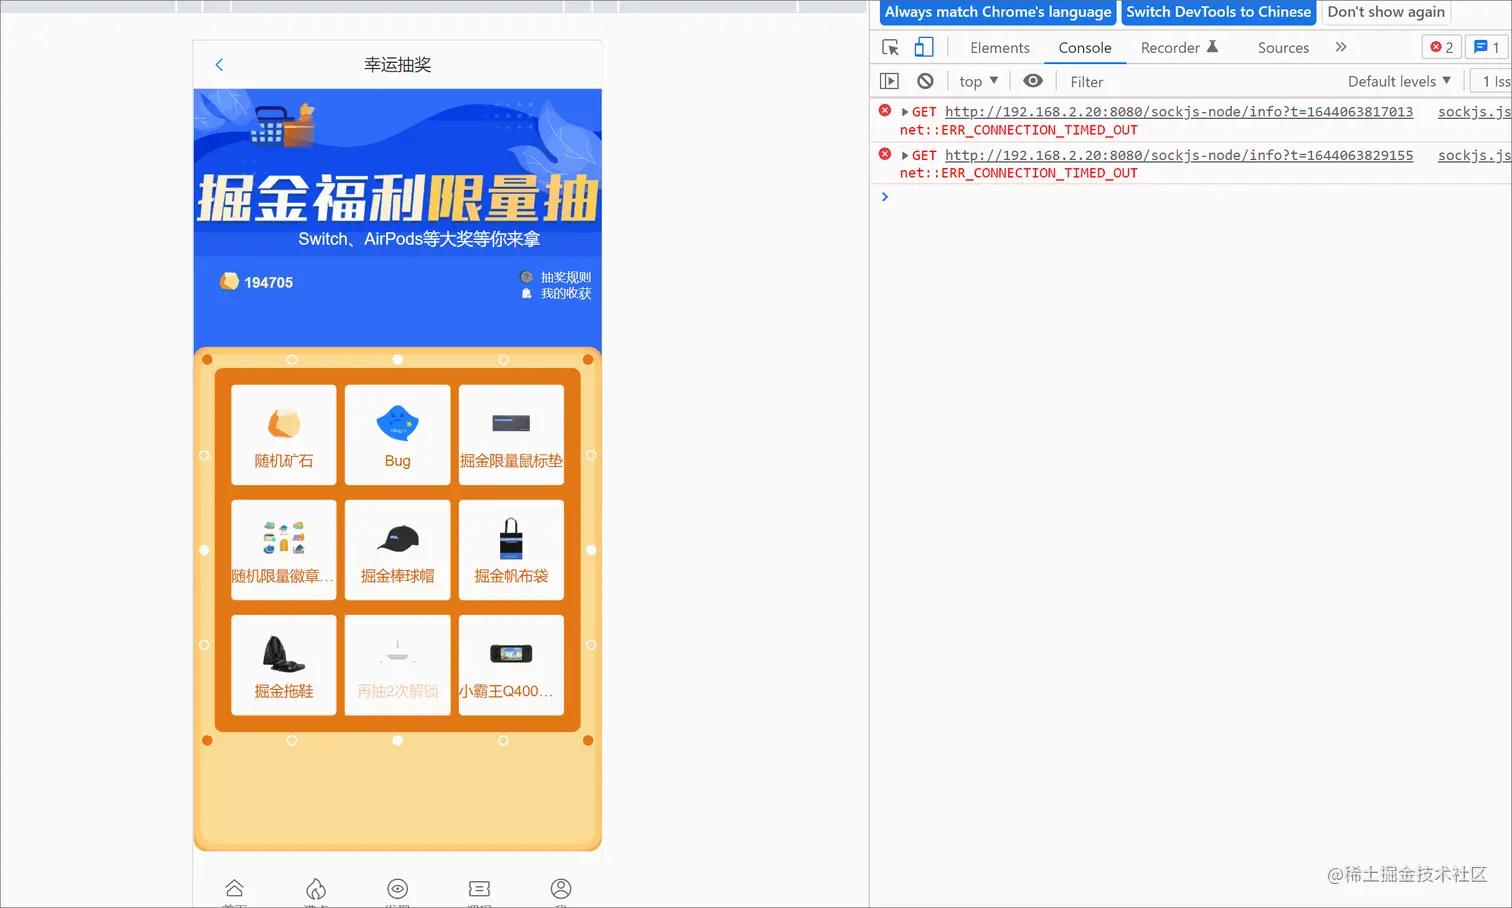Show the console sidebar panel icon

click(x=889, y=81)
